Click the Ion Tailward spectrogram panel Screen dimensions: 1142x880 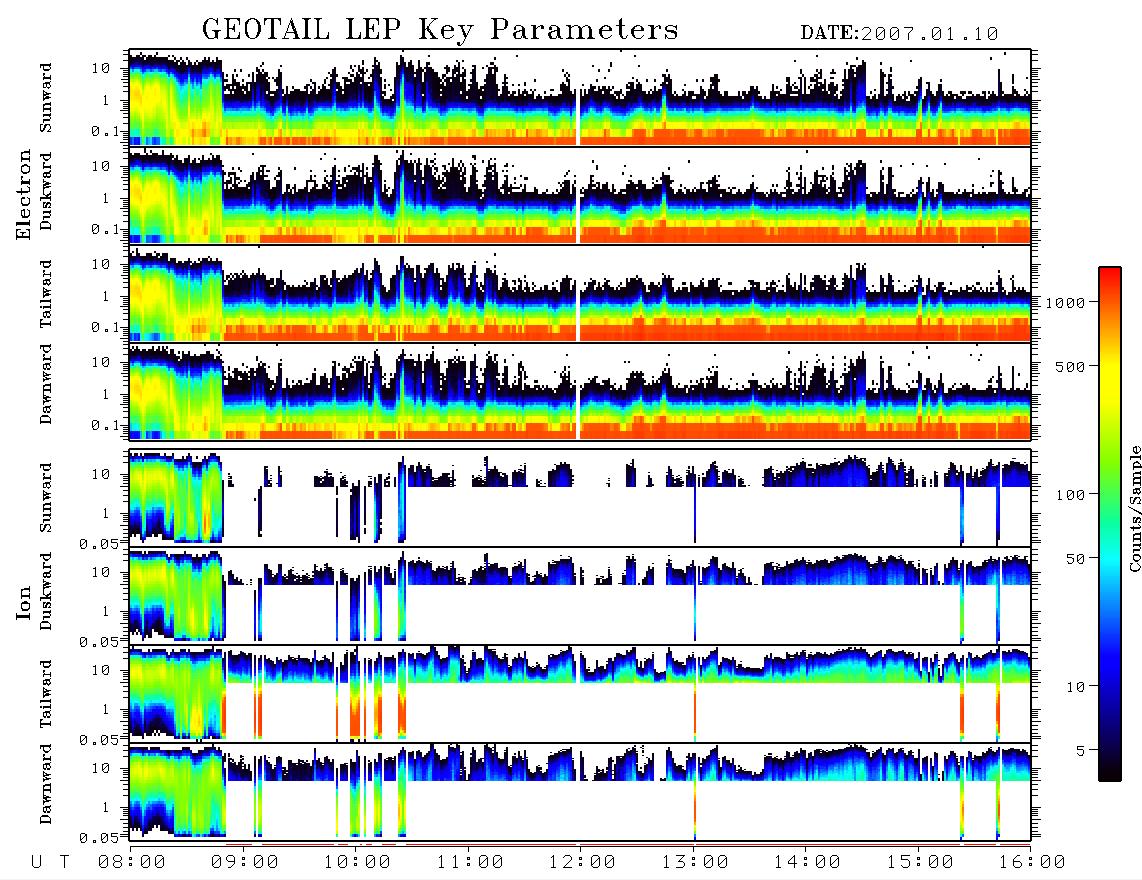(580, 694)
